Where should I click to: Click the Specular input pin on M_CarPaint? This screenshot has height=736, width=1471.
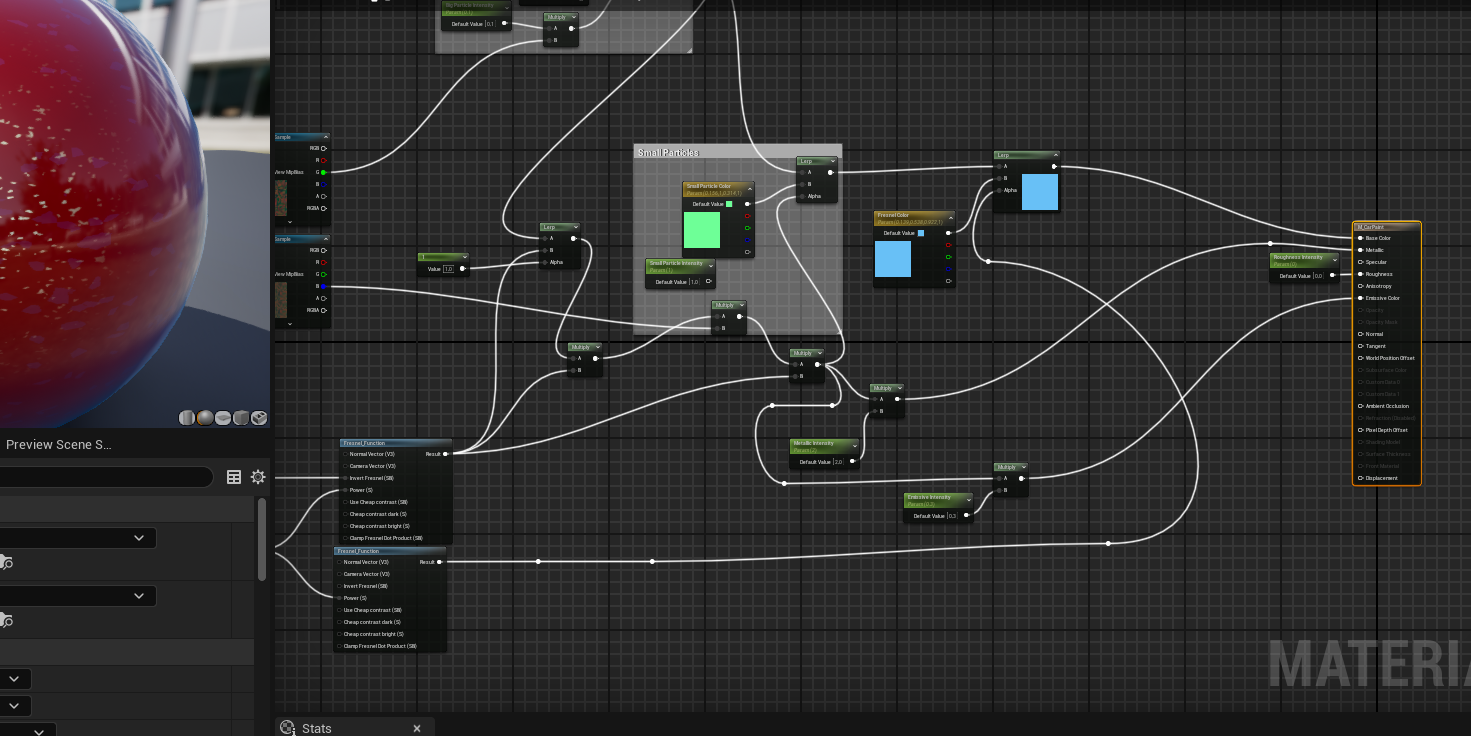pyautogui.click(x=1361, y=262)
